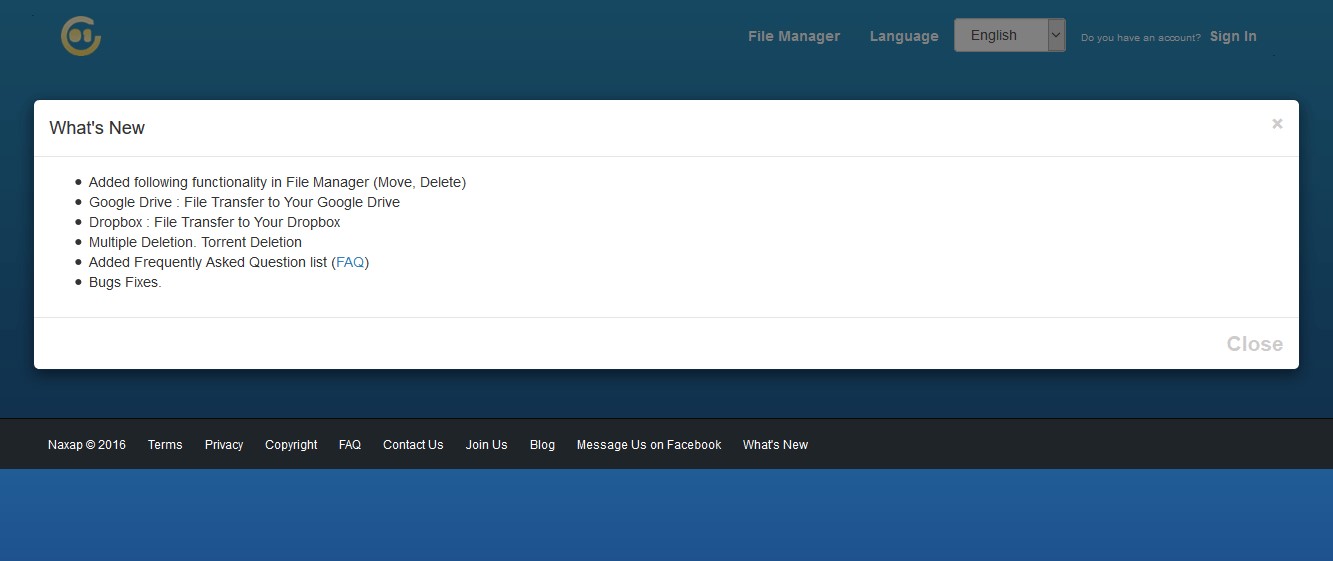
Task: Click What's New in the footer
Action: click(x=775, y=445)
